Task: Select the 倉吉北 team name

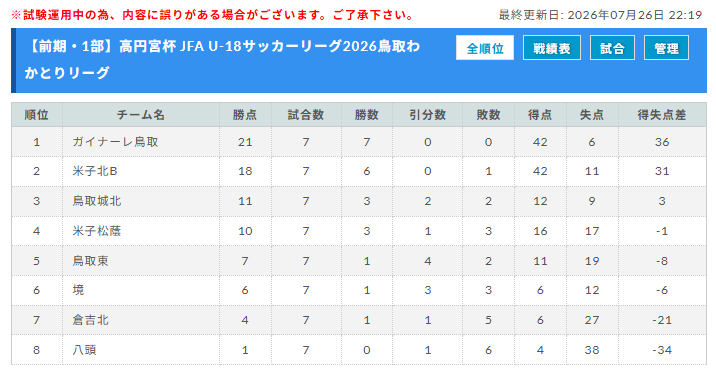Action: (x=90, y=320)
